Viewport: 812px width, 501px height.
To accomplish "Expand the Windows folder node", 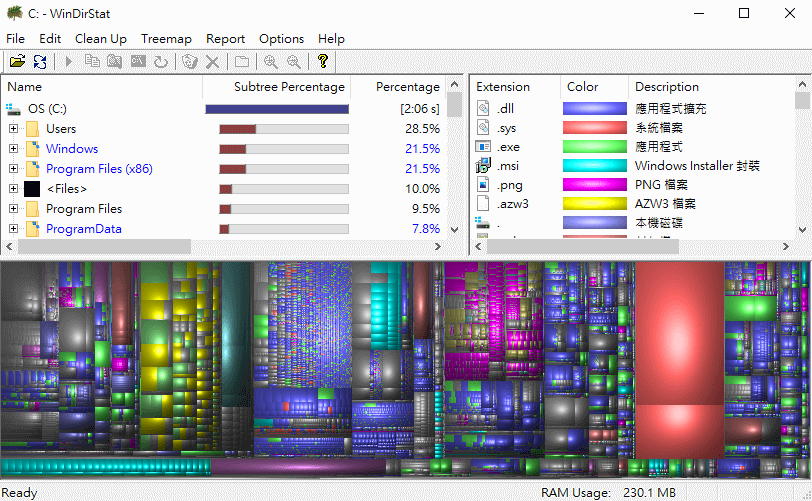I will coord(13,149).
